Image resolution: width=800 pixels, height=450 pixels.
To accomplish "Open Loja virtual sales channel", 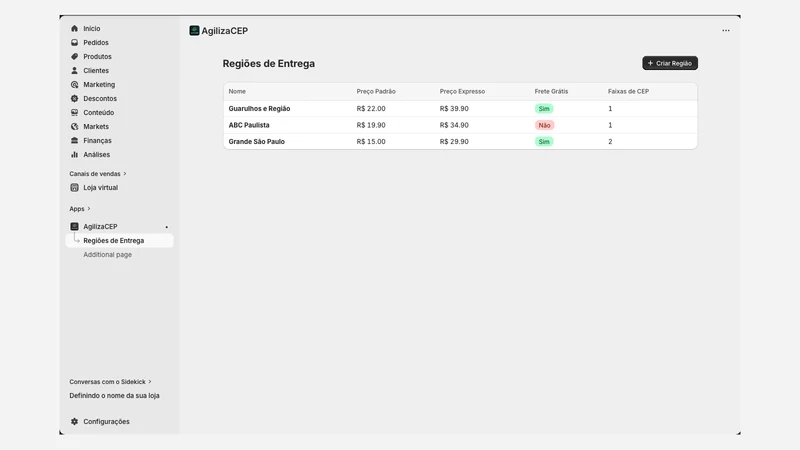I will click(x=101, y=188).
